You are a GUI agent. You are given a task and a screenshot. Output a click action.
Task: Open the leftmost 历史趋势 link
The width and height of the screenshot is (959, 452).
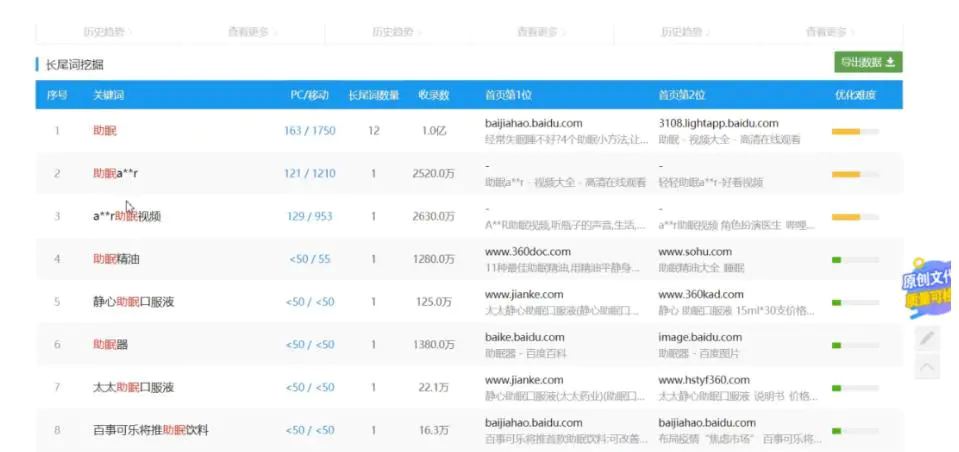(x=106, y=32)
